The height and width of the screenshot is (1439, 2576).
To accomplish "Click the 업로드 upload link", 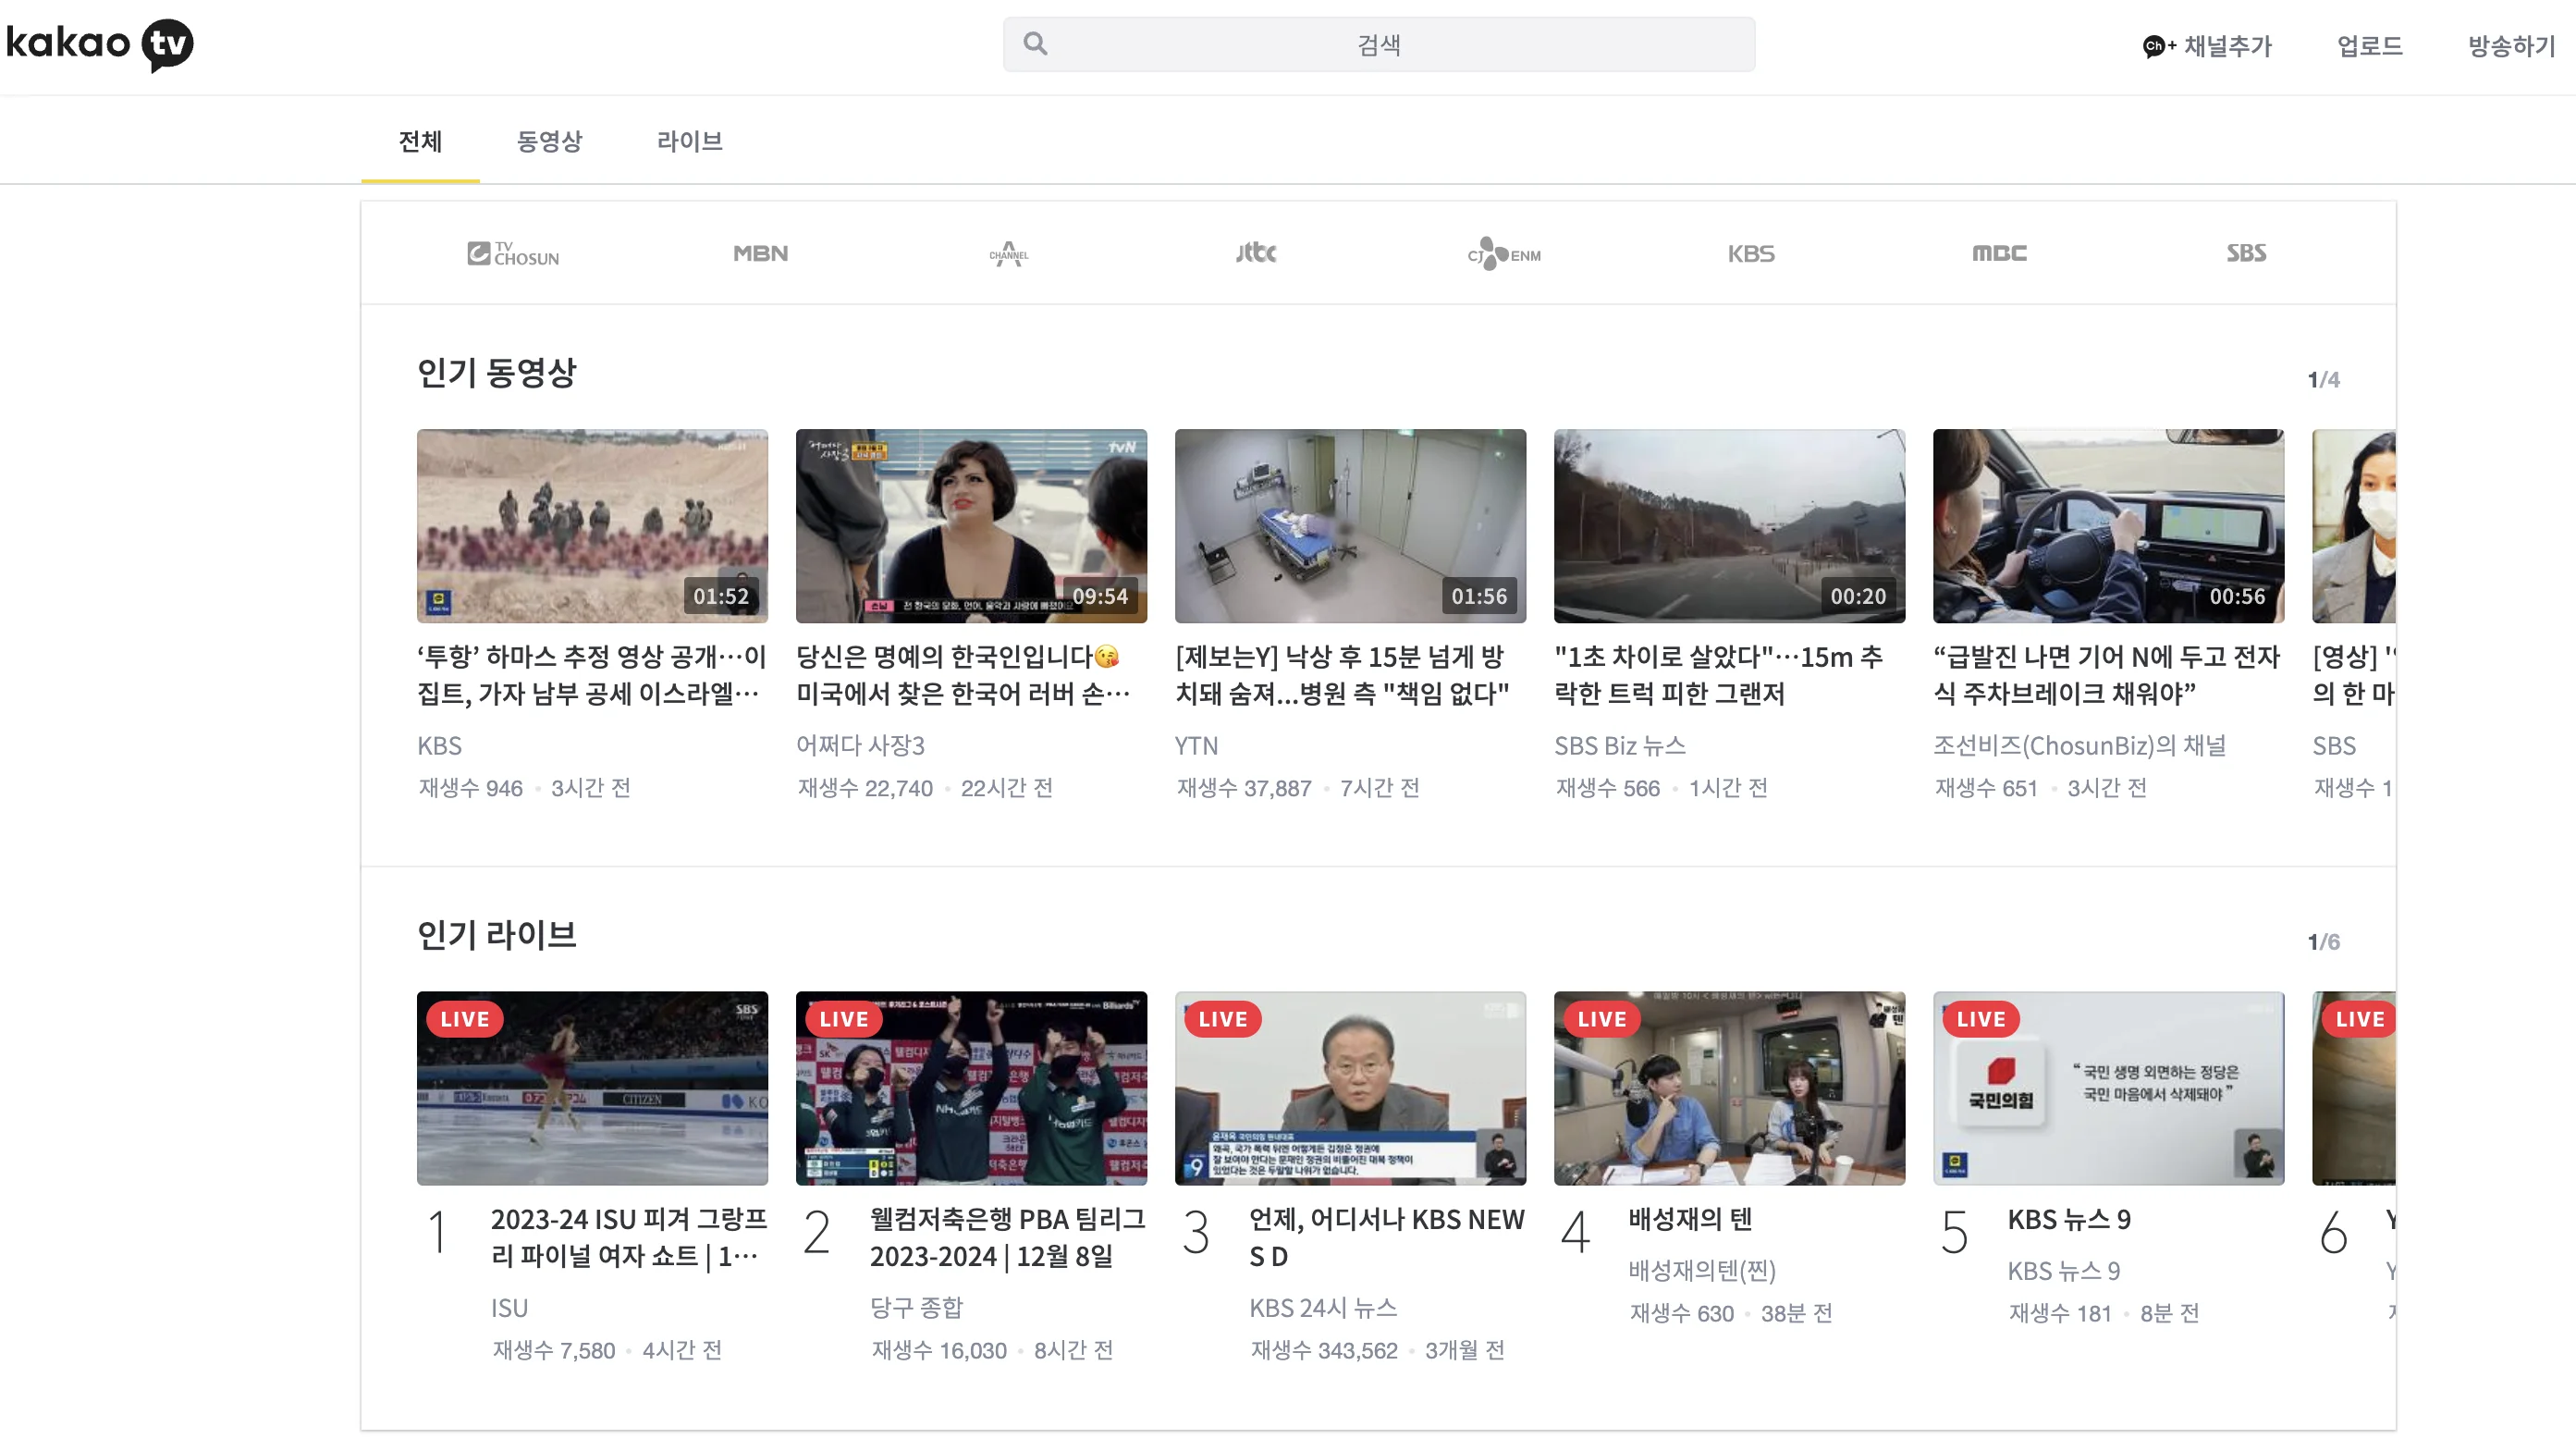I will pyautogui.click(x=2369, y=46).
